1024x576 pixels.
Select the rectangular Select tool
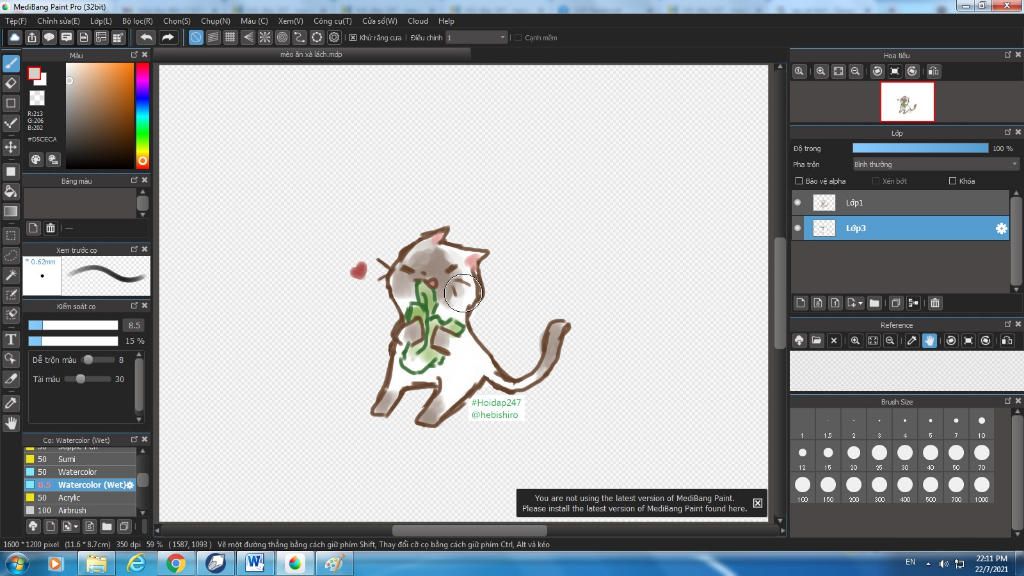point(11,235)
